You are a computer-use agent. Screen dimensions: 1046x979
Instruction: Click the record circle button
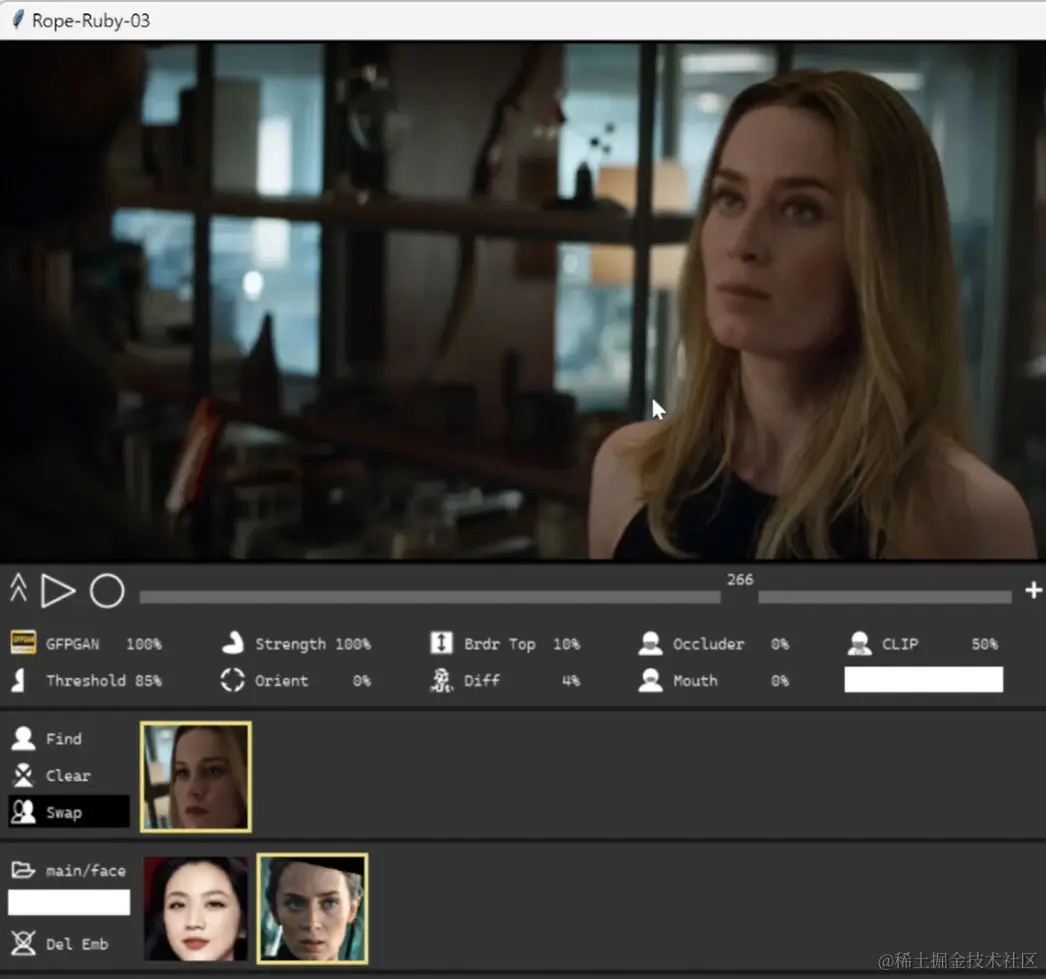tap(107, 591)
